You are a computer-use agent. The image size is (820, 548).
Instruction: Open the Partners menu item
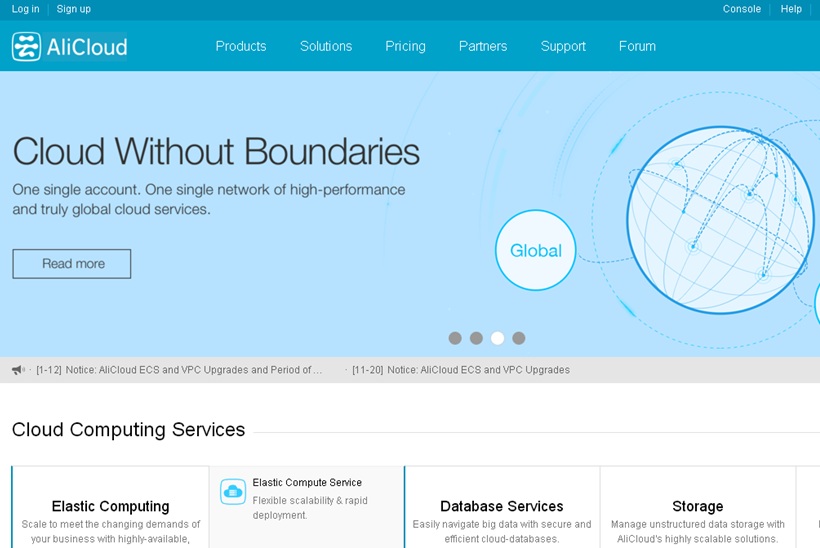click(x=483, y=47)
